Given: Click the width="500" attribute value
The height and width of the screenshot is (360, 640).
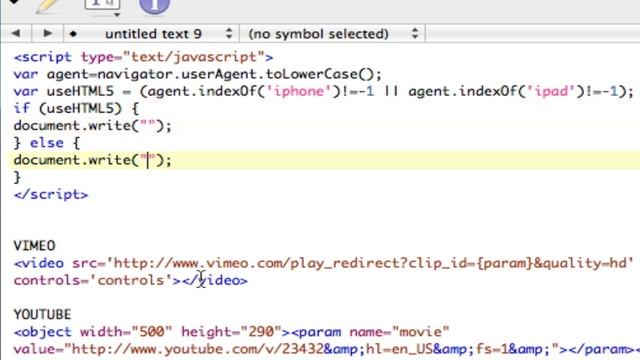Looking at the screenshot, I should (126, 332).
